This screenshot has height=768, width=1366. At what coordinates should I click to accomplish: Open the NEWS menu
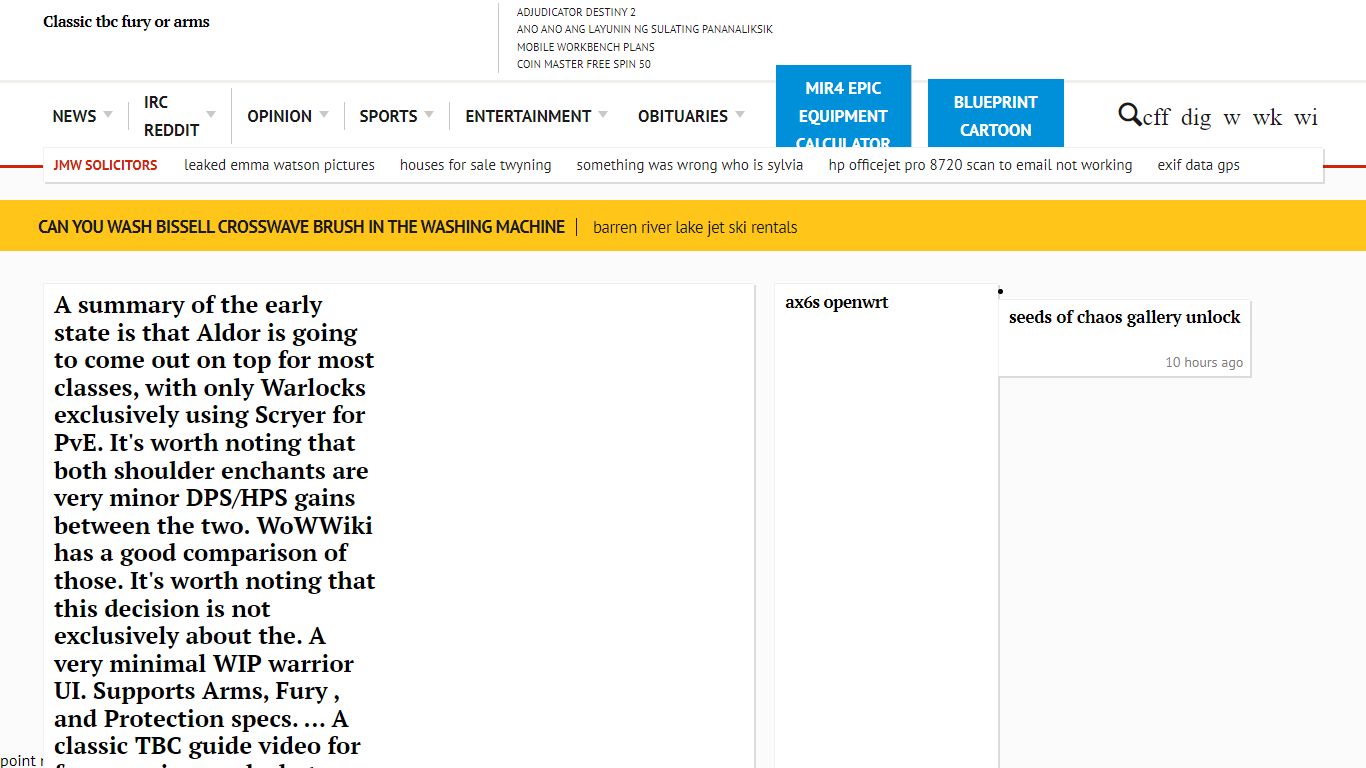[74, 116]
